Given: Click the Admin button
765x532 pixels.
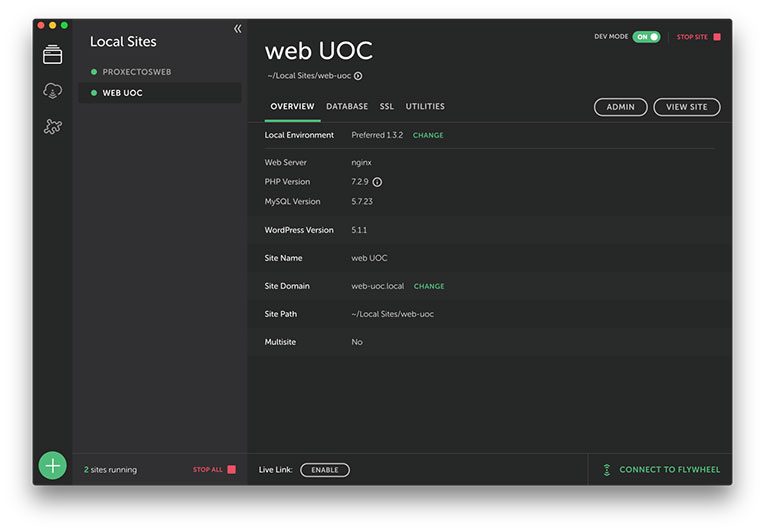Looking at the screenshot, I should pos(621,107).
